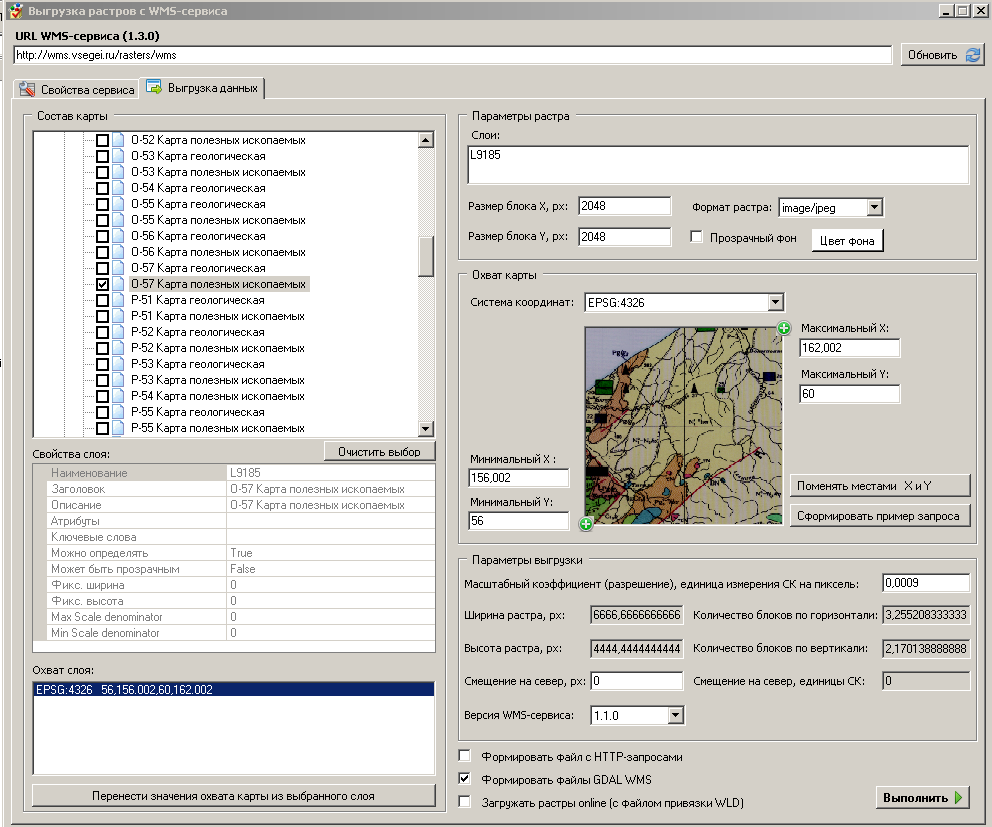Enable the Прозрачный фон checkbox
This screenshot has height=827, width=992.
pyautogui.click(x=698, y=238)
